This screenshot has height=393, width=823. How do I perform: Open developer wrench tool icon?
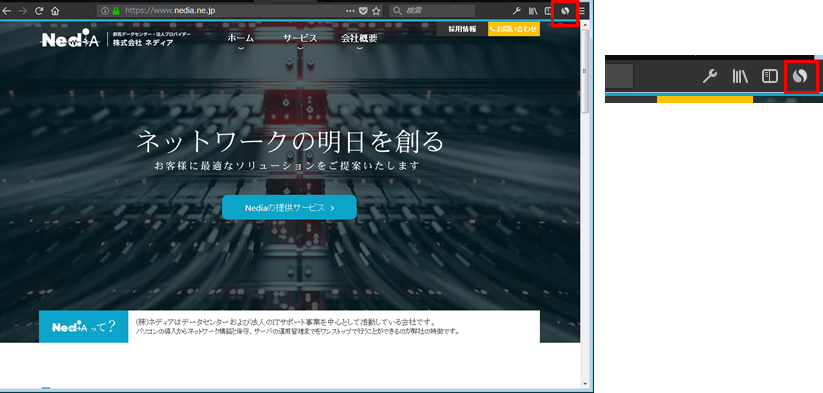[x=516, y=10]
